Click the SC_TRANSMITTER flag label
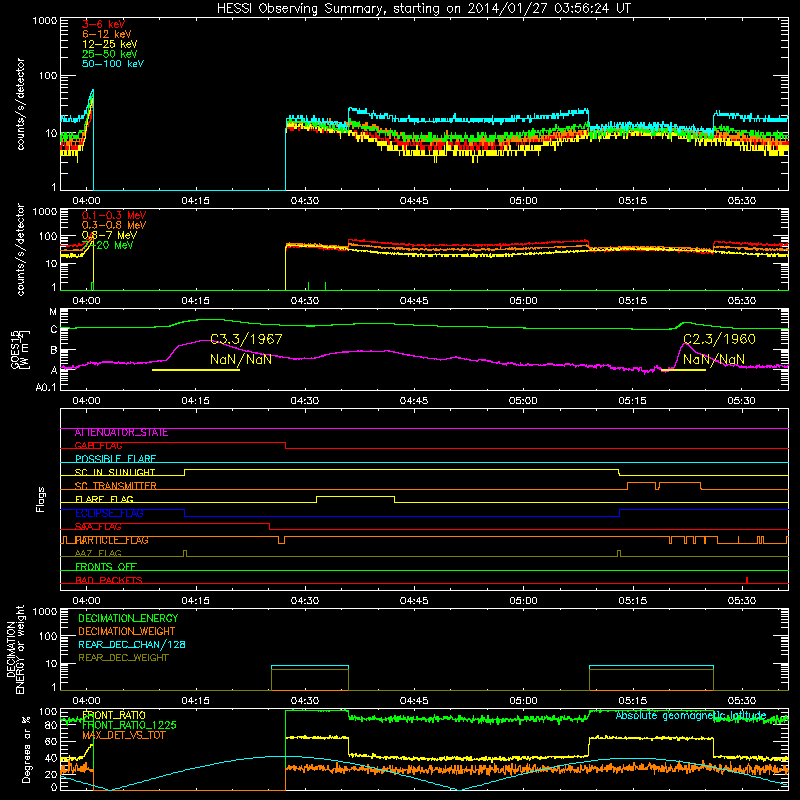 (x=115, y=486)
